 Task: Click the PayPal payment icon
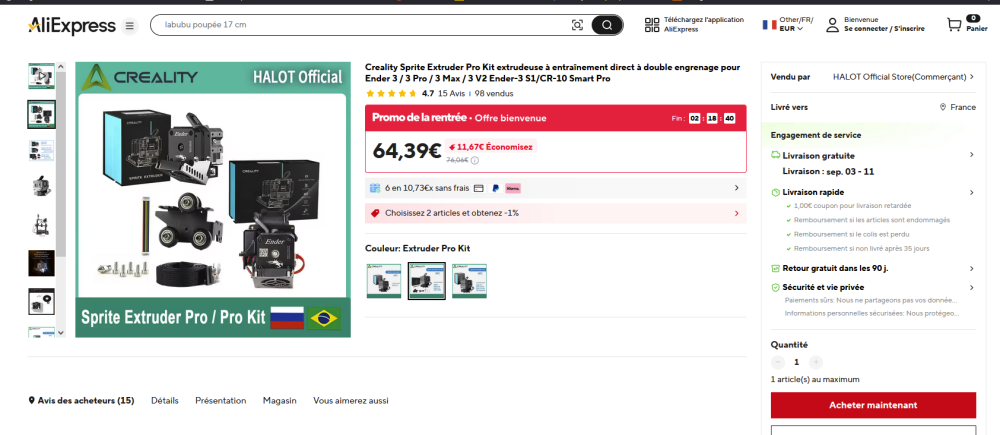click(x=496, y=188)
